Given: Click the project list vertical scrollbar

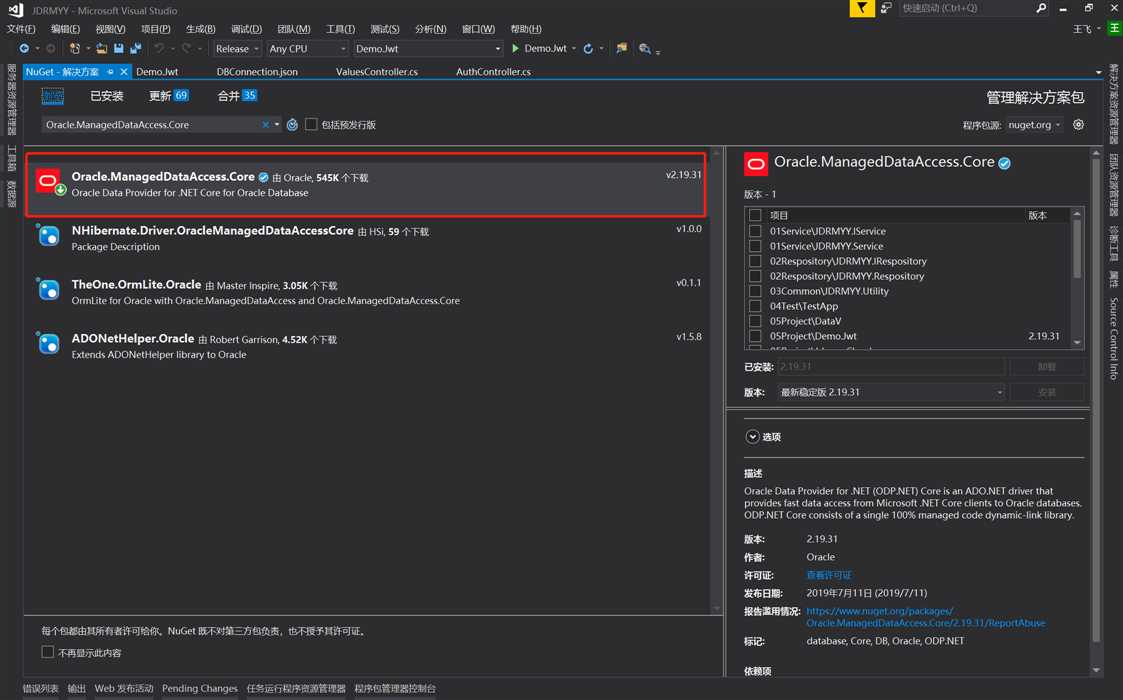Looking at the screenshot, I should (x=1077, y=278).
